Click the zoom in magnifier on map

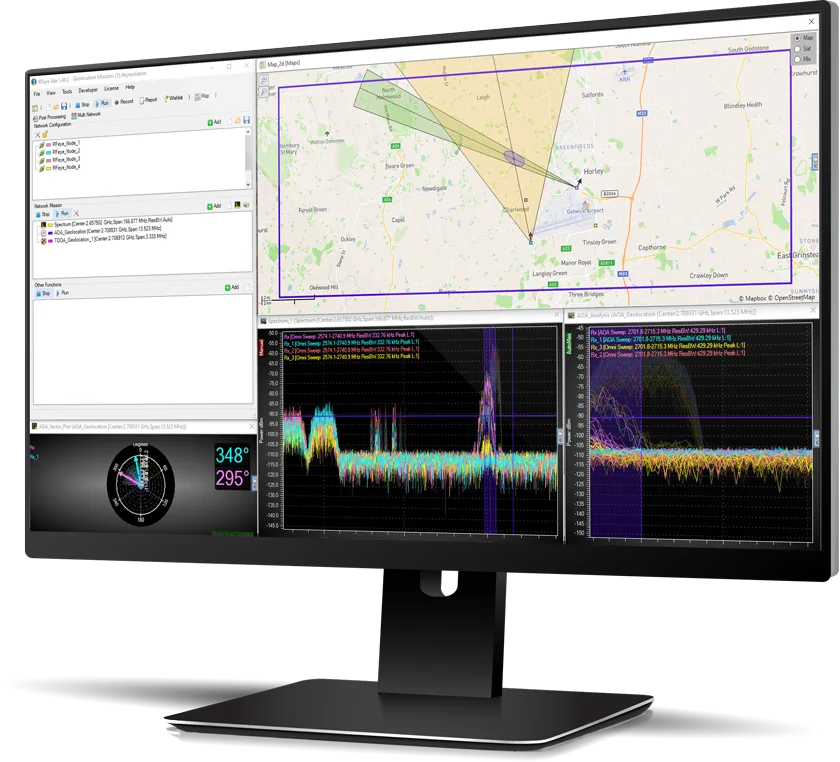(x=264, y=80)
